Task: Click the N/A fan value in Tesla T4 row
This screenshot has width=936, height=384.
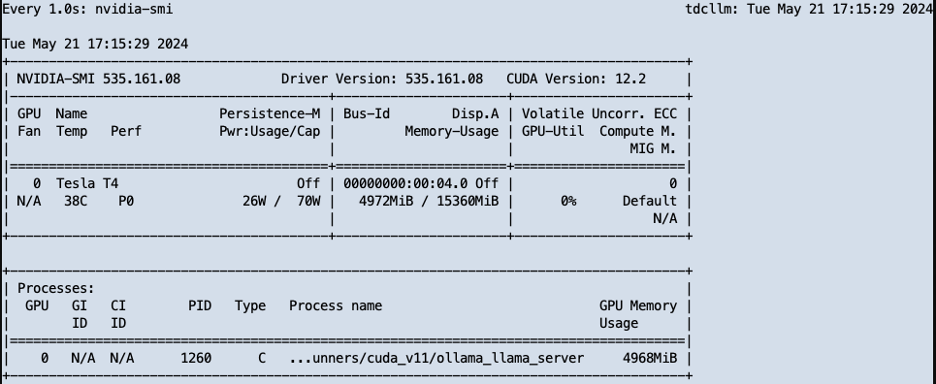Action: point(29,201)
